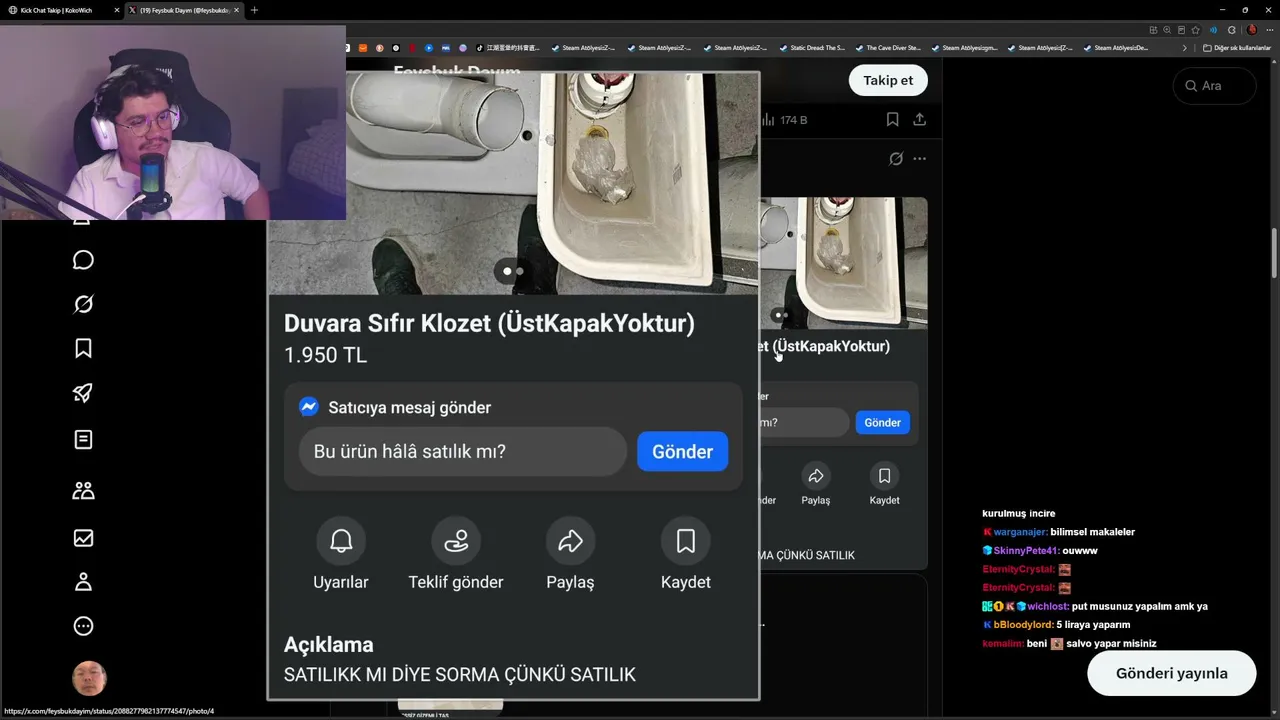Click the Messenger icon beside Satıcıya mesaj gönder
Screen dimensions: 1280x720
[x=309, y=407]
